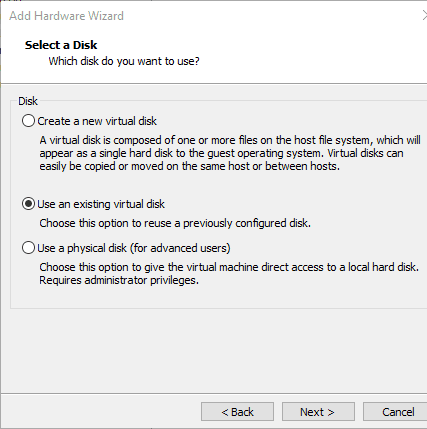
Task: Click the 'Use an existing virtual disk' label text
Action: [101, 204]
